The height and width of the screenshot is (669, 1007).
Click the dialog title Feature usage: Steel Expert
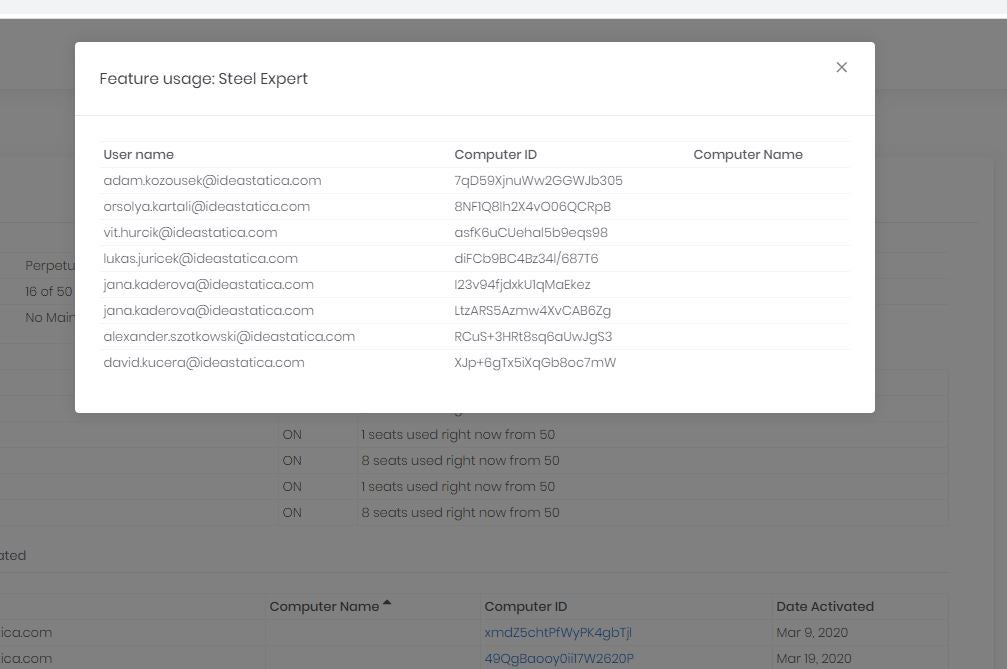point(203,79)
